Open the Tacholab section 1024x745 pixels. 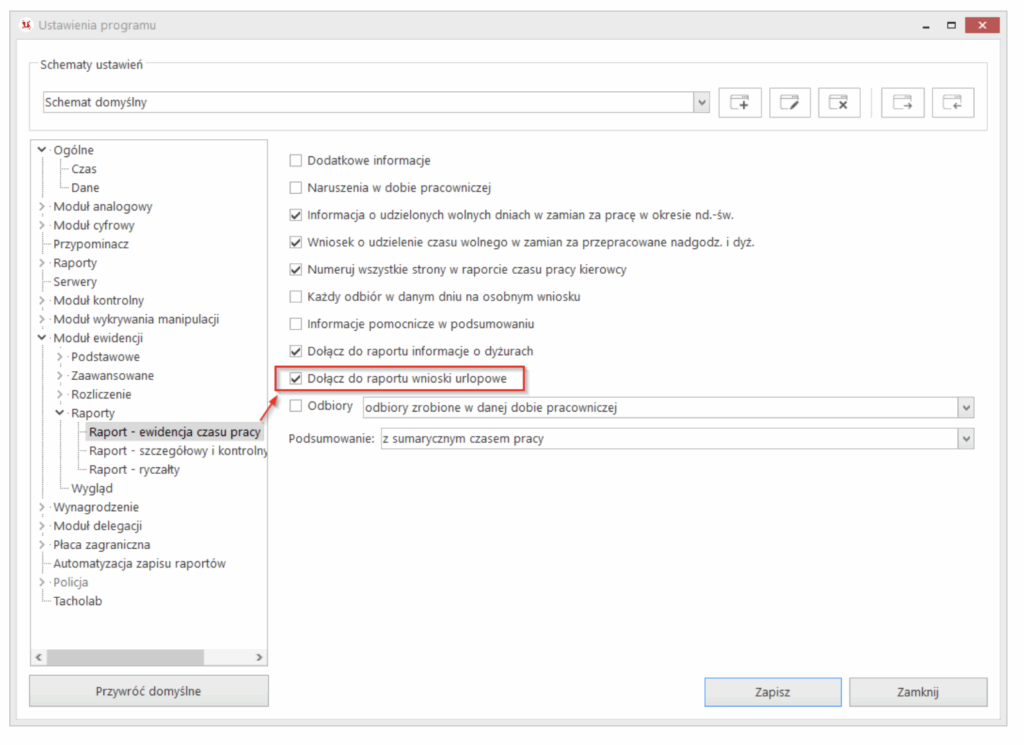[77, 600]
